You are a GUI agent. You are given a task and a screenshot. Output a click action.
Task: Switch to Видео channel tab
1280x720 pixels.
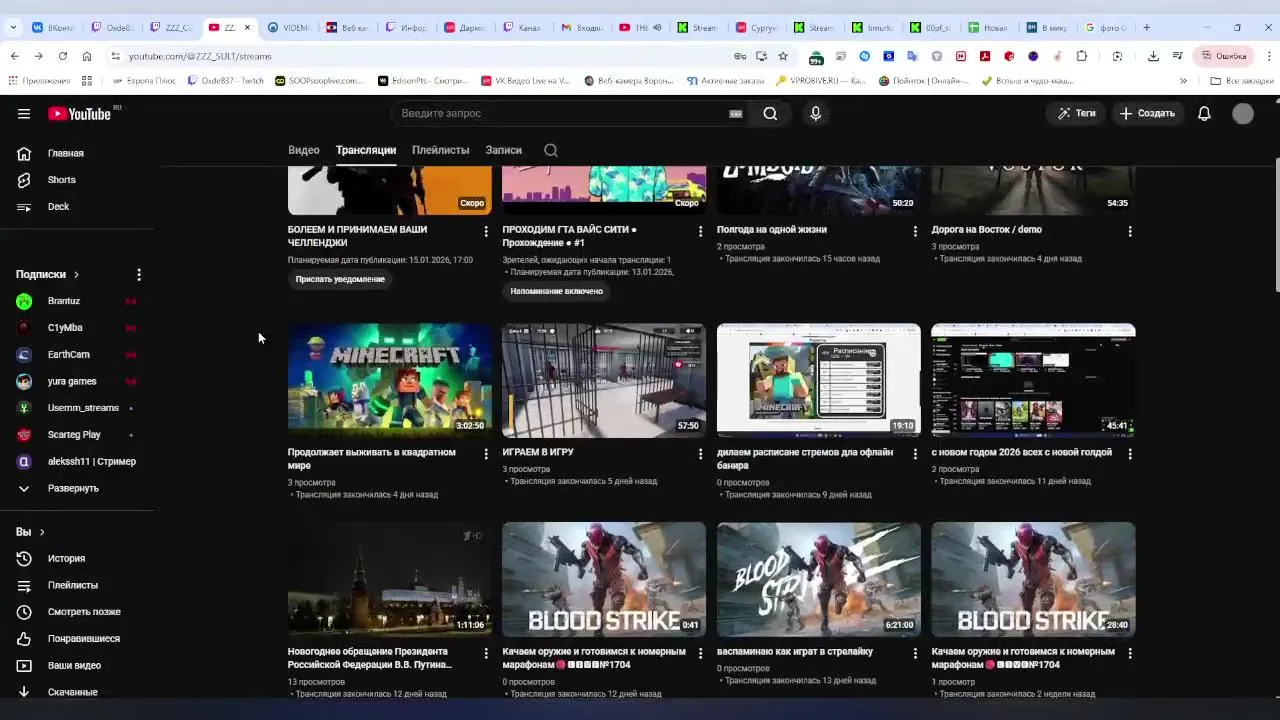coord(304,151)
